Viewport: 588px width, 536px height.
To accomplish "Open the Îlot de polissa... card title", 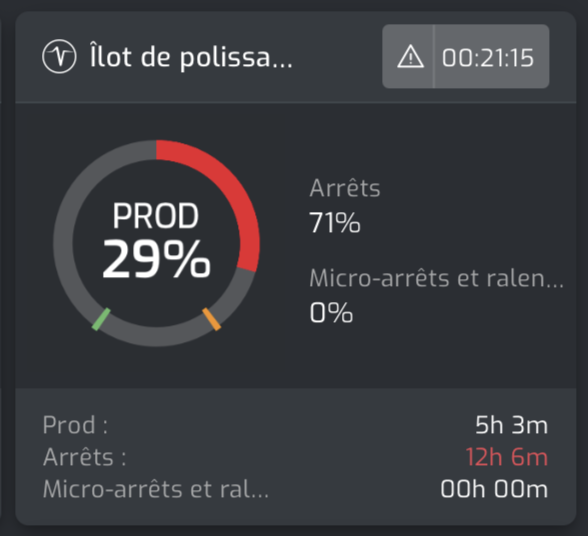I will pos(191,57).
